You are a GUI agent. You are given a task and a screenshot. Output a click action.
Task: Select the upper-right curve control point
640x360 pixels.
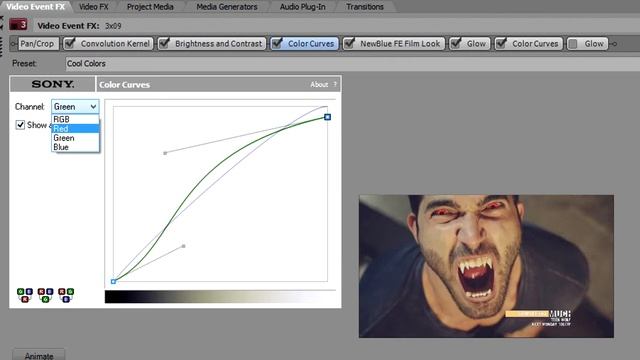[327, 117]
